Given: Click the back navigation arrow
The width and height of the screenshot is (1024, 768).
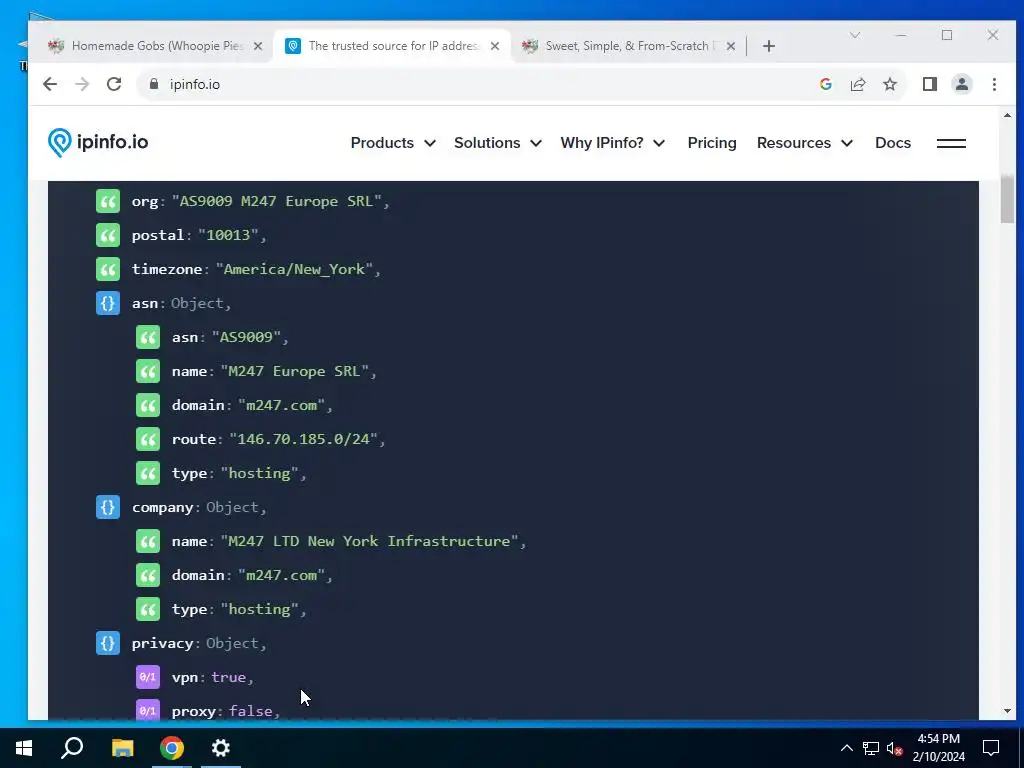Looking at the screenshot, I should (50, 84).
